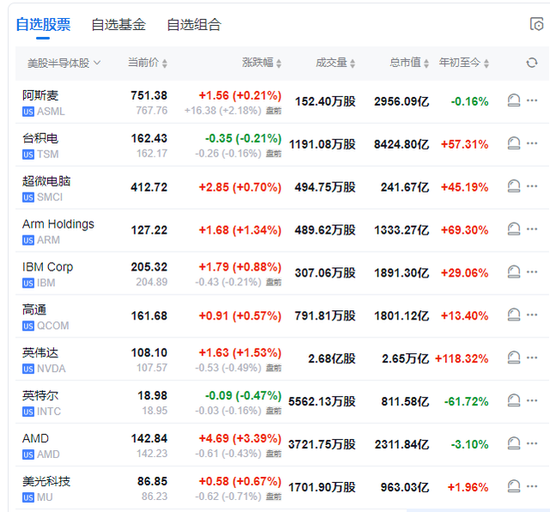Open more options for ARM row
Image resolution: width=550 pixels, height=512 pixels.
point(532,229)
